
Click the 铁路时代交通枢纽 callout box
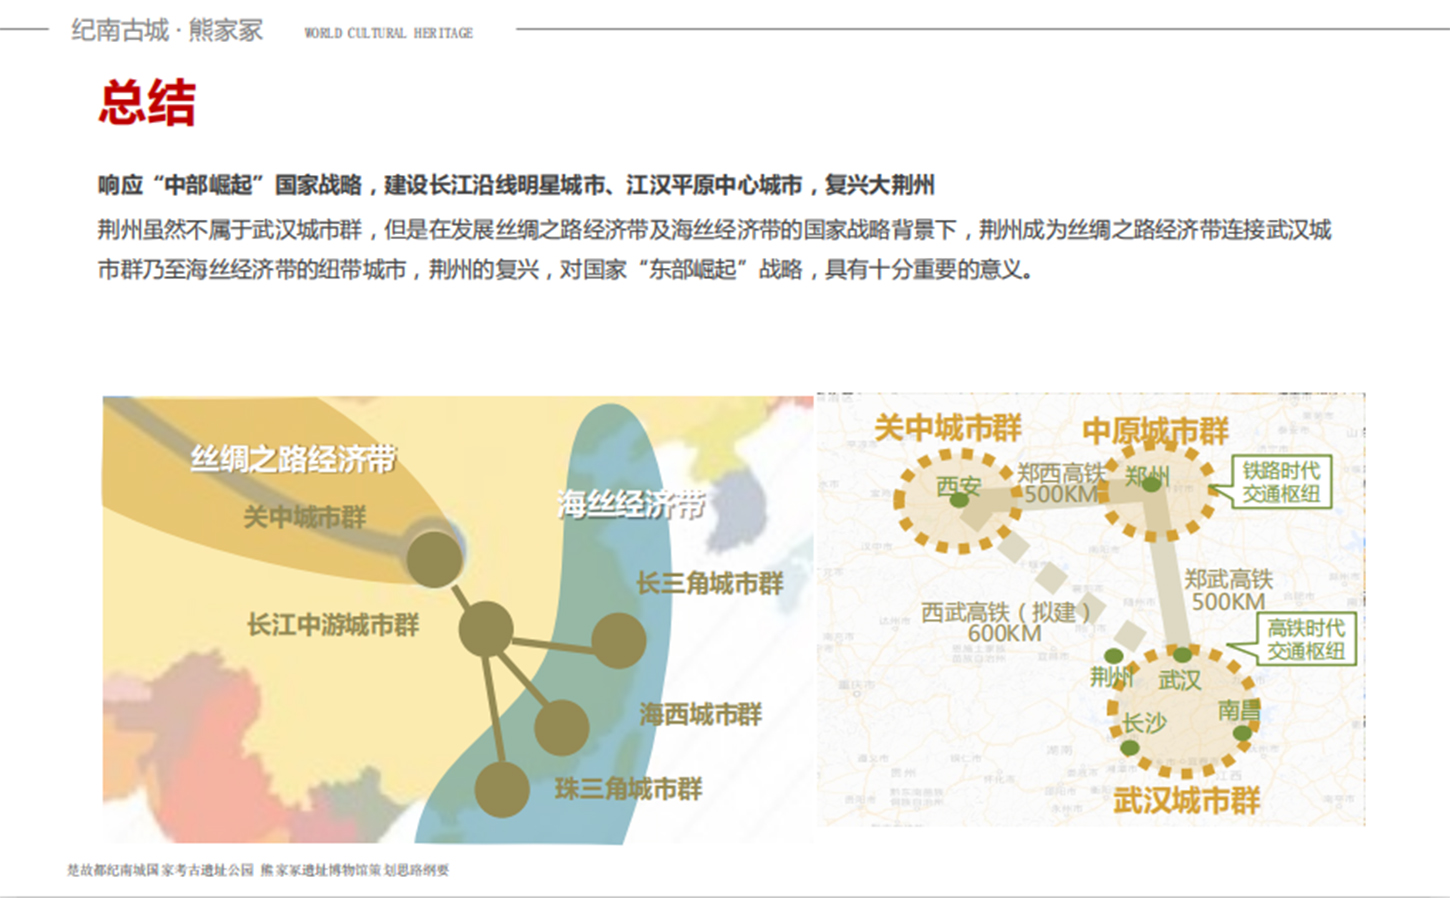1281,482
